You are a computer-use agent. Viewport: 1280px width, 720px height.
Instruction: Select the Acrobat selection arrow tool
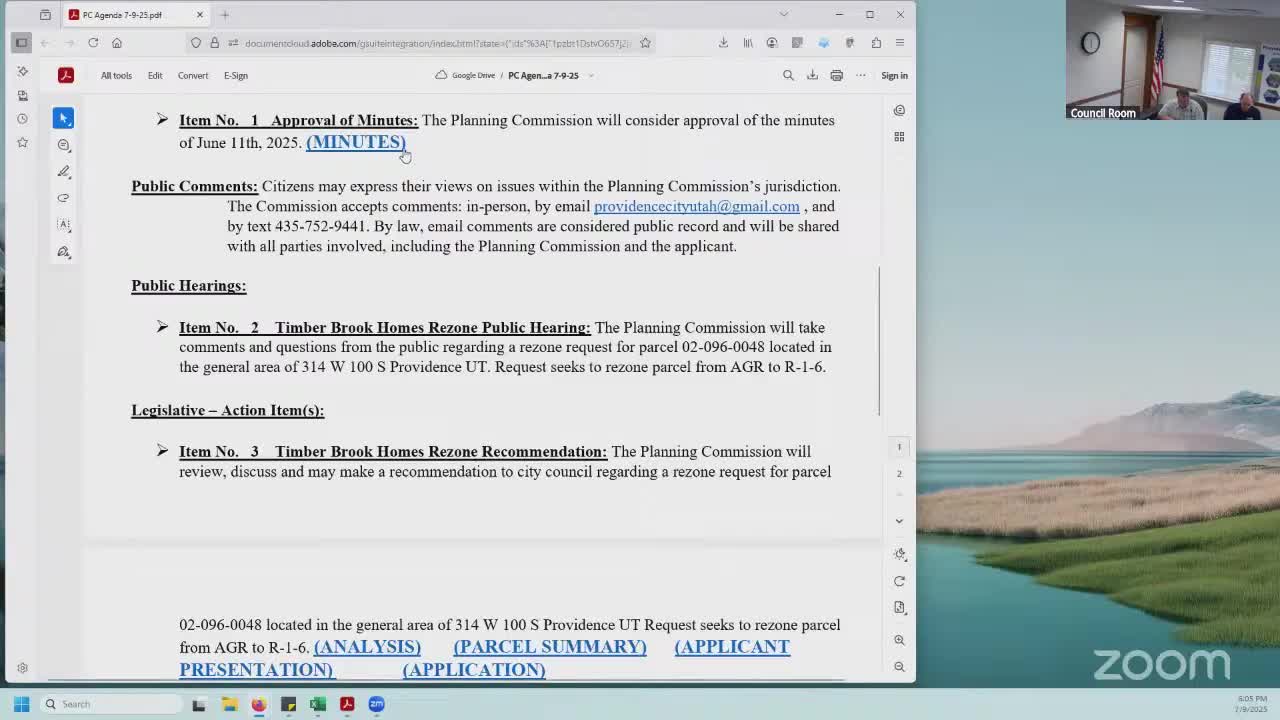click(63, 118)
